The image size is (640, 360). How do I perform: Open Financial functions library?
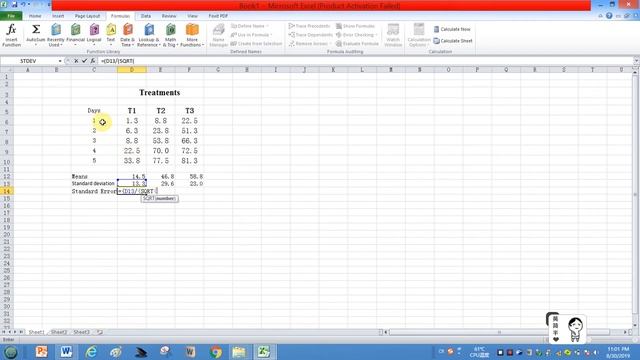point(76,35)
